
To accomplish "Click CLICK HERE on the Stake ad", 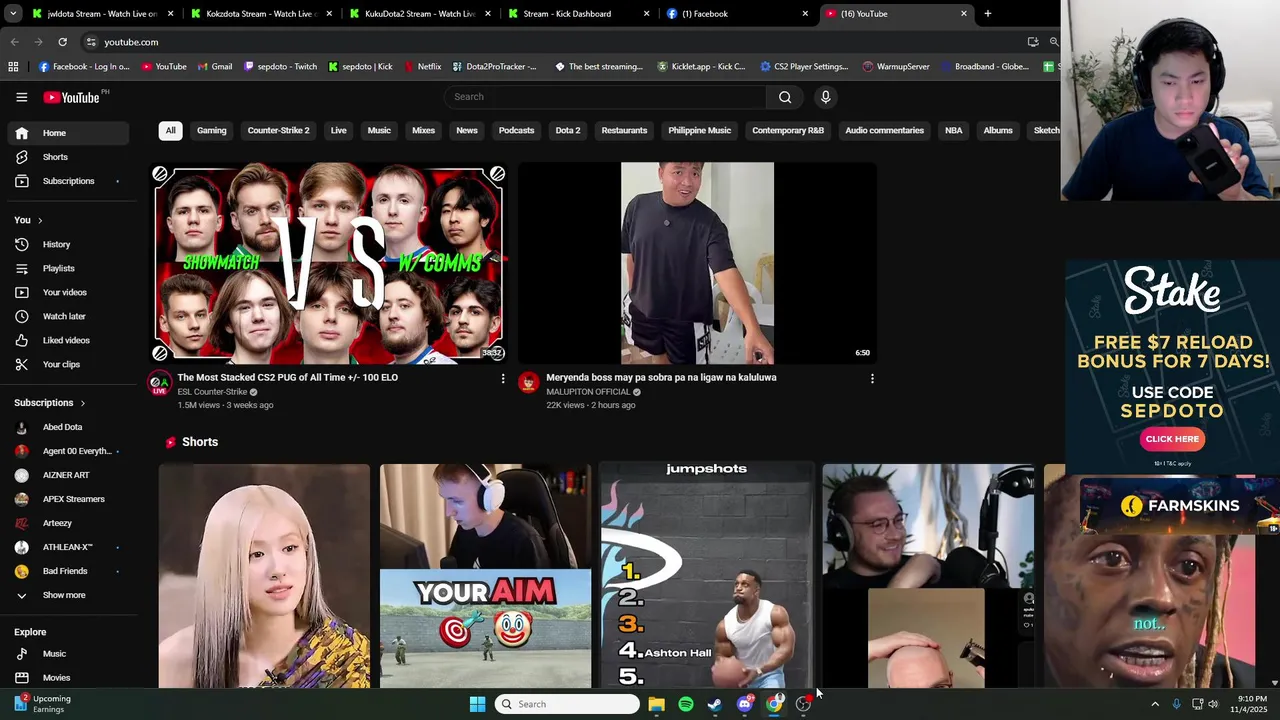I will click(1172, 439).
